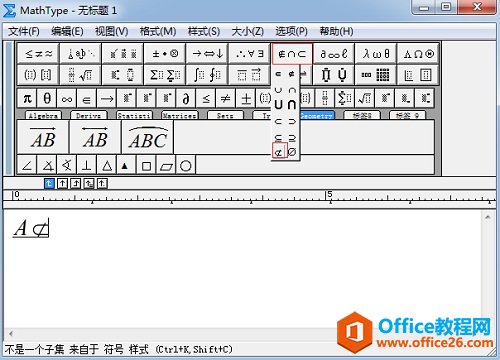The width and height of the screenshot is (500, 360).
Task: Insert the superset-or-equal symbol from popup
Action: (x=292, y=137)
